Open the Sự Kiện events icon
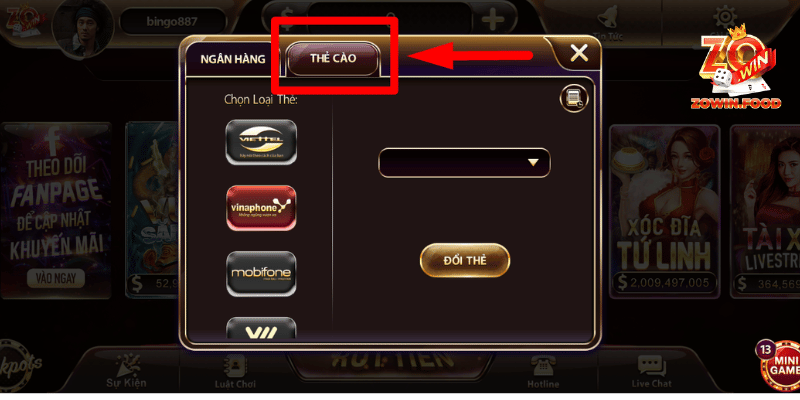 tap(126, 364)
